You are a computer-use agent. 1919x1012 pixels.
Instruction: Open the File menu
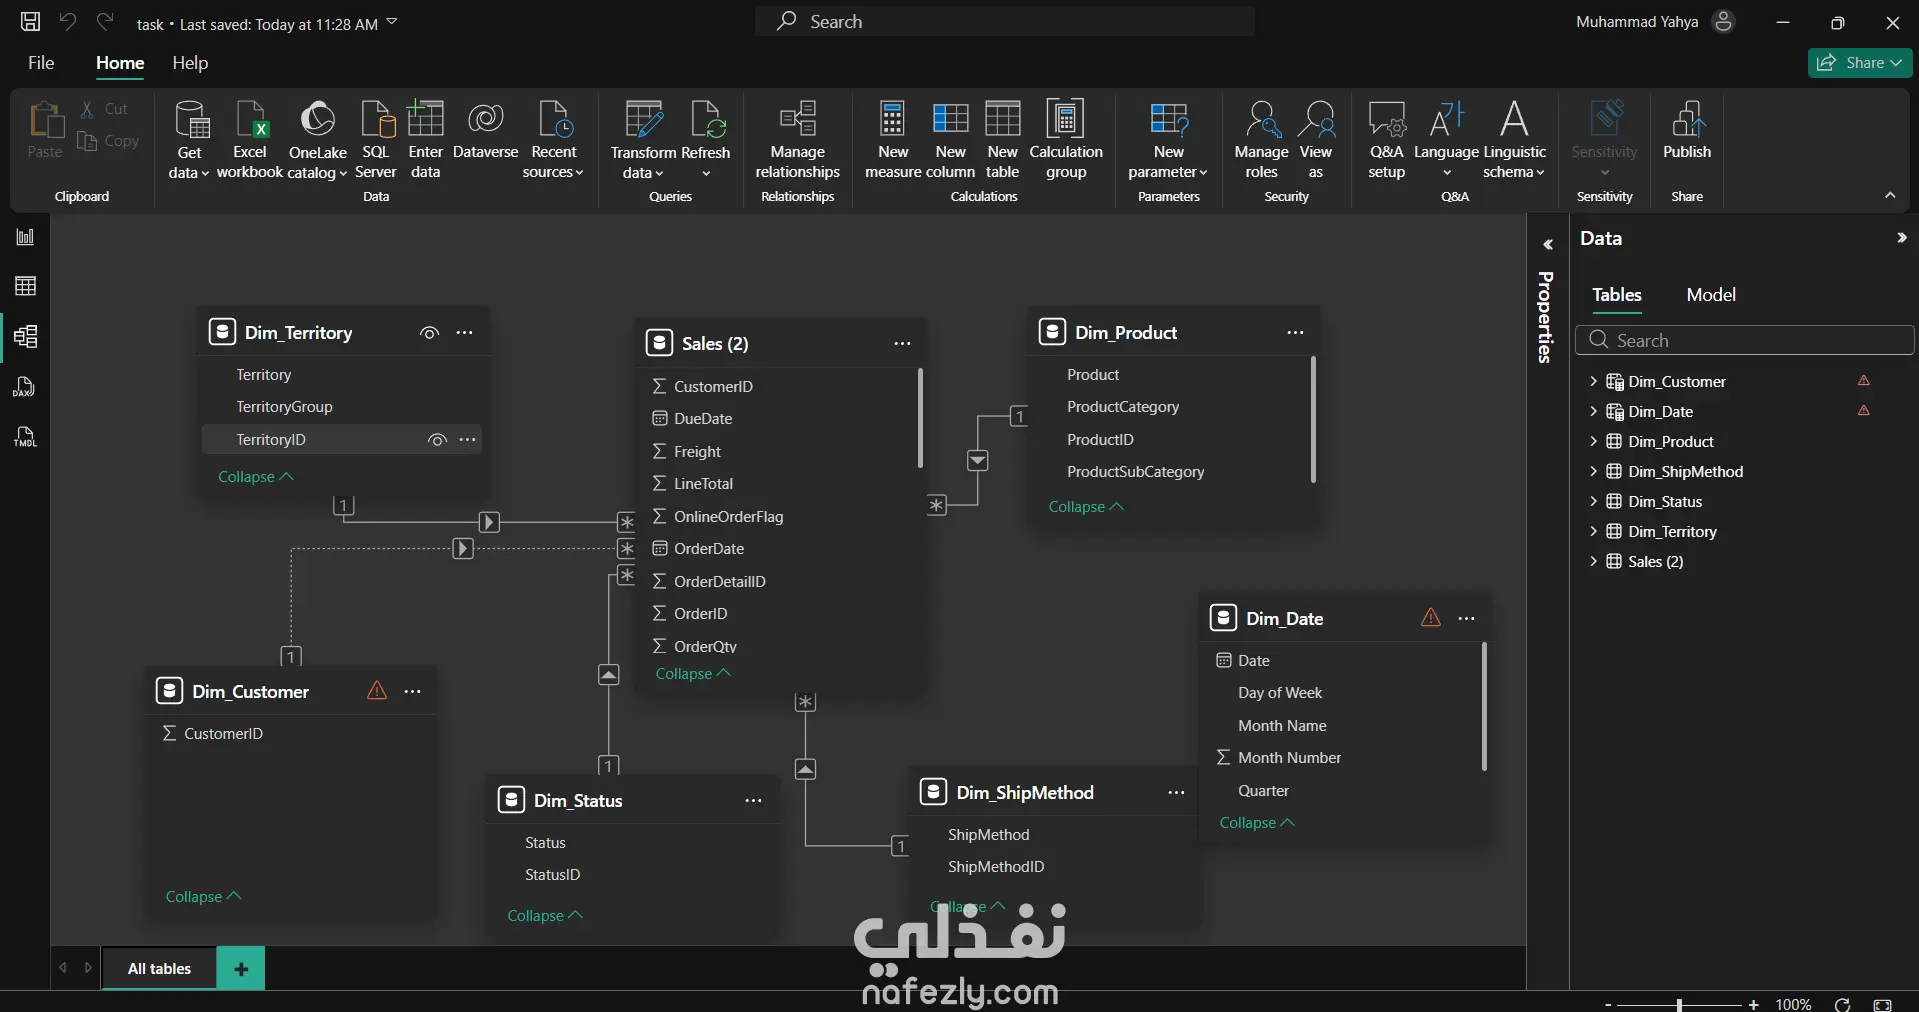tap(41, 63)
